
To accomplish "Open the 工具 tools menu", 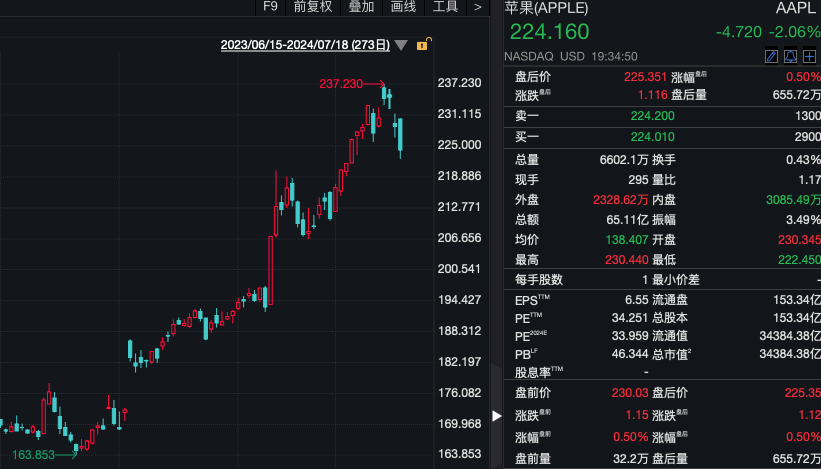I will 445,7.
